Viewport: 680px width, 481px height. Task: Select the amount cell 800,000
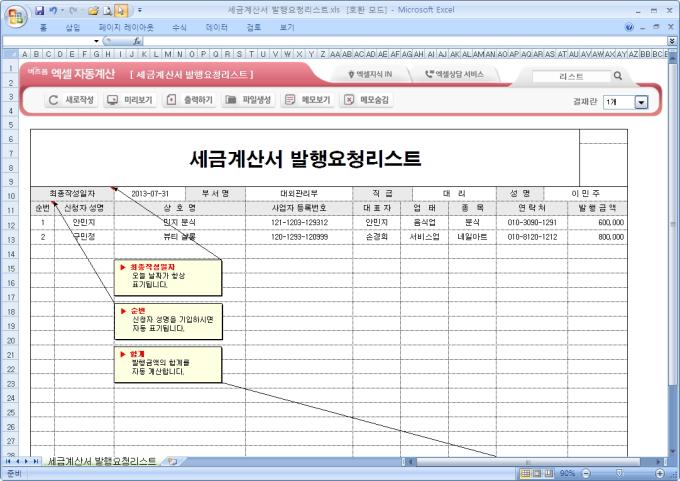[x=597, y=237]
